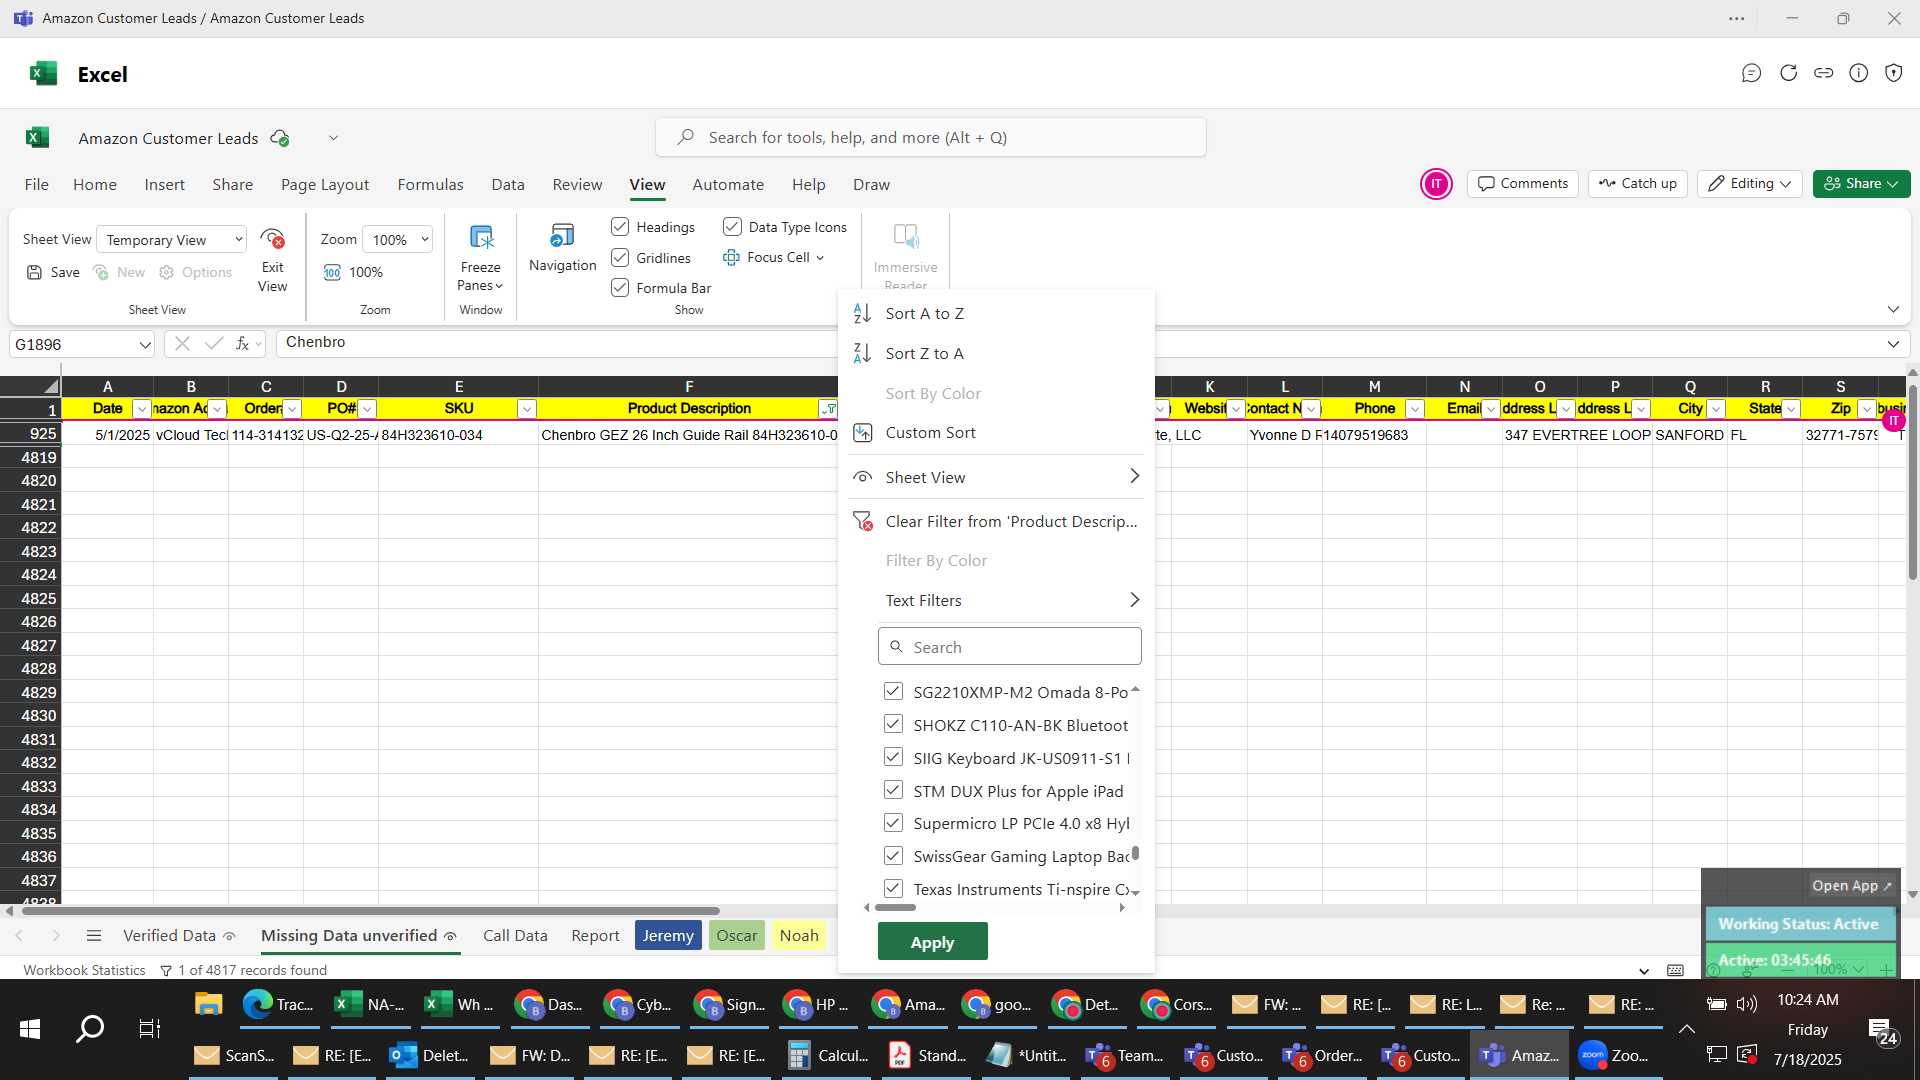Screen dimensions: 1920x1080
Task: Click the Freeze Panes icon
Action: pos(481,238)
